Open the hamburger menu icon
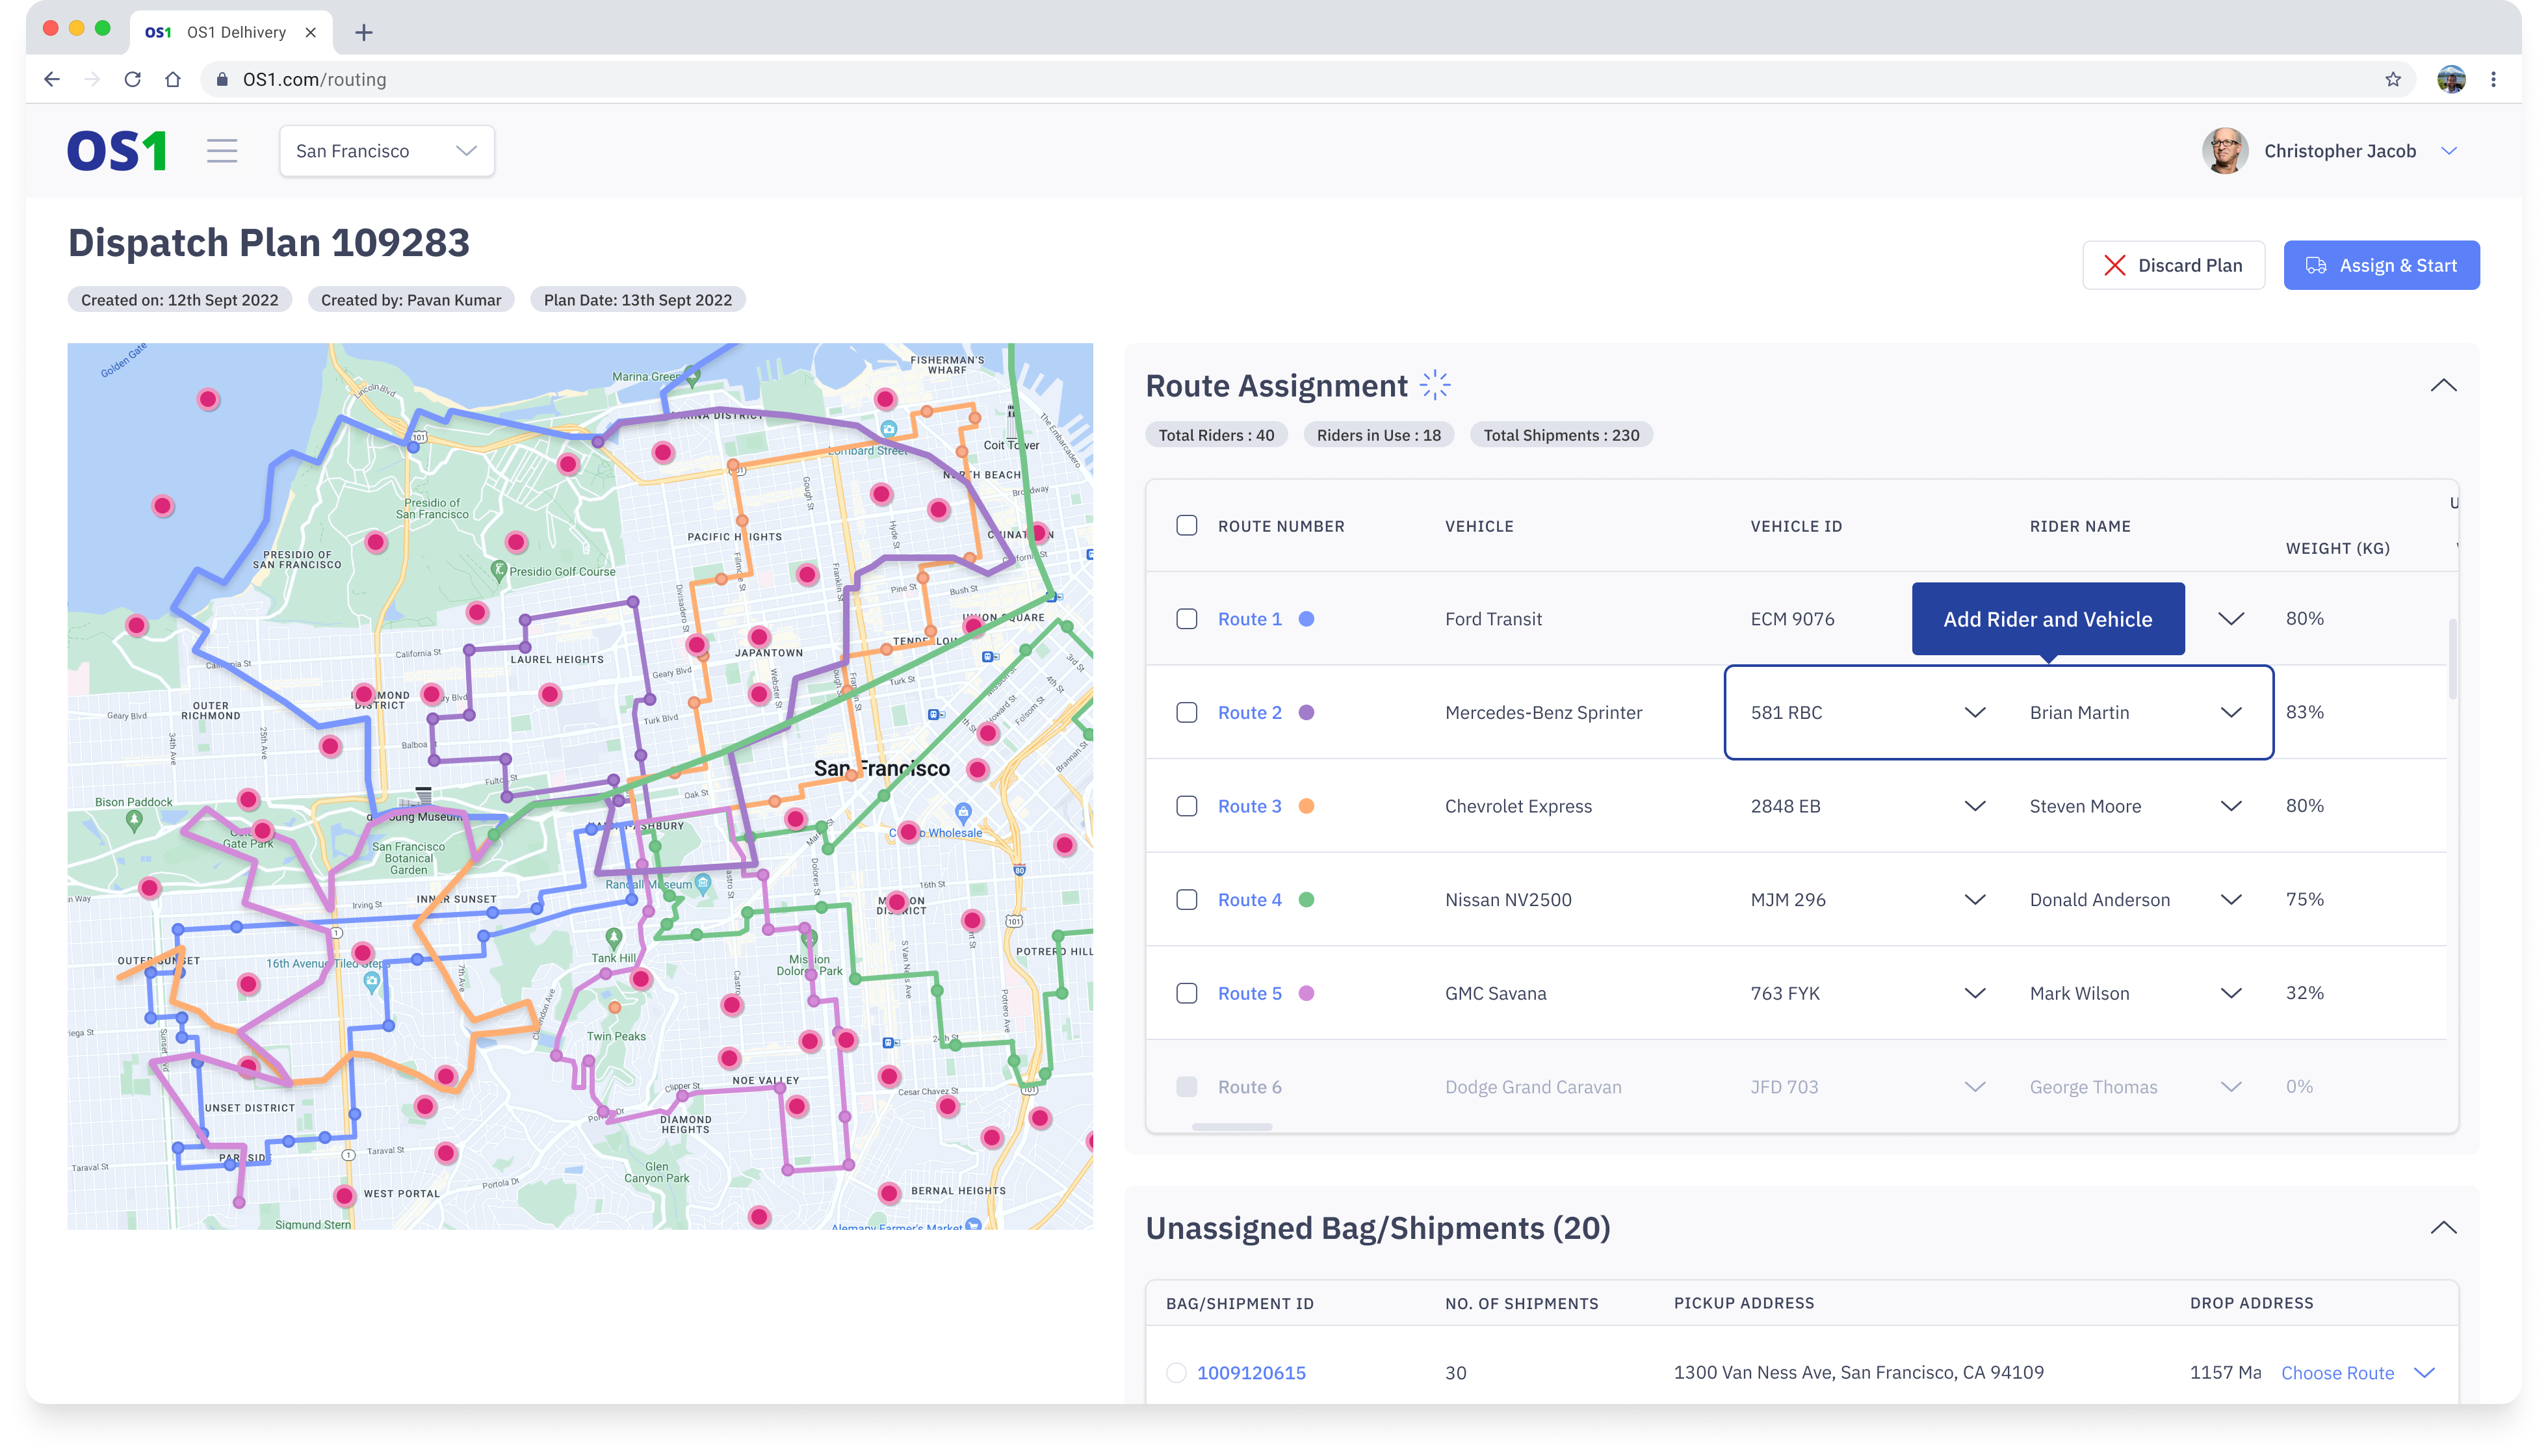Viewport: 2548px width, 1456px height. pos(222,151)
